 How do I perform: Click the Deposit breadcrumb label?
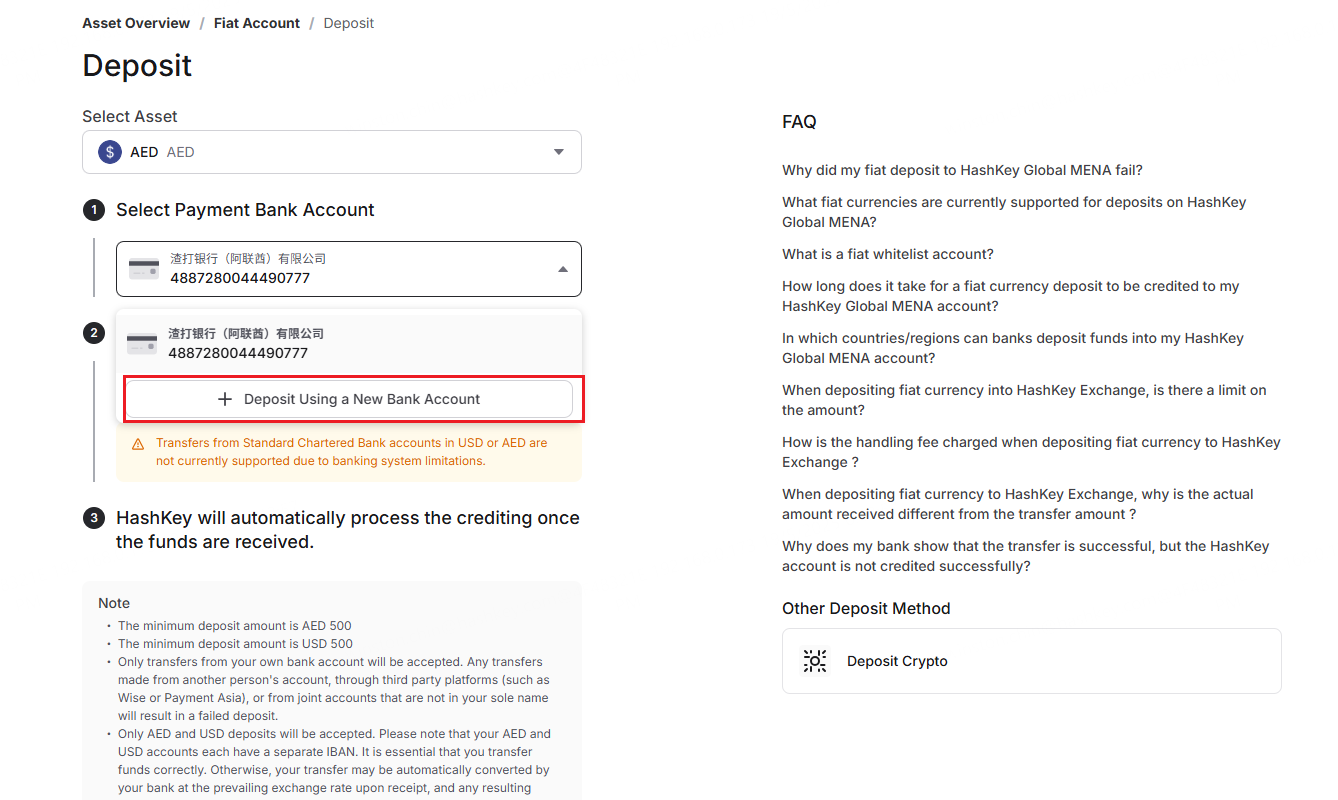(348, 22)
